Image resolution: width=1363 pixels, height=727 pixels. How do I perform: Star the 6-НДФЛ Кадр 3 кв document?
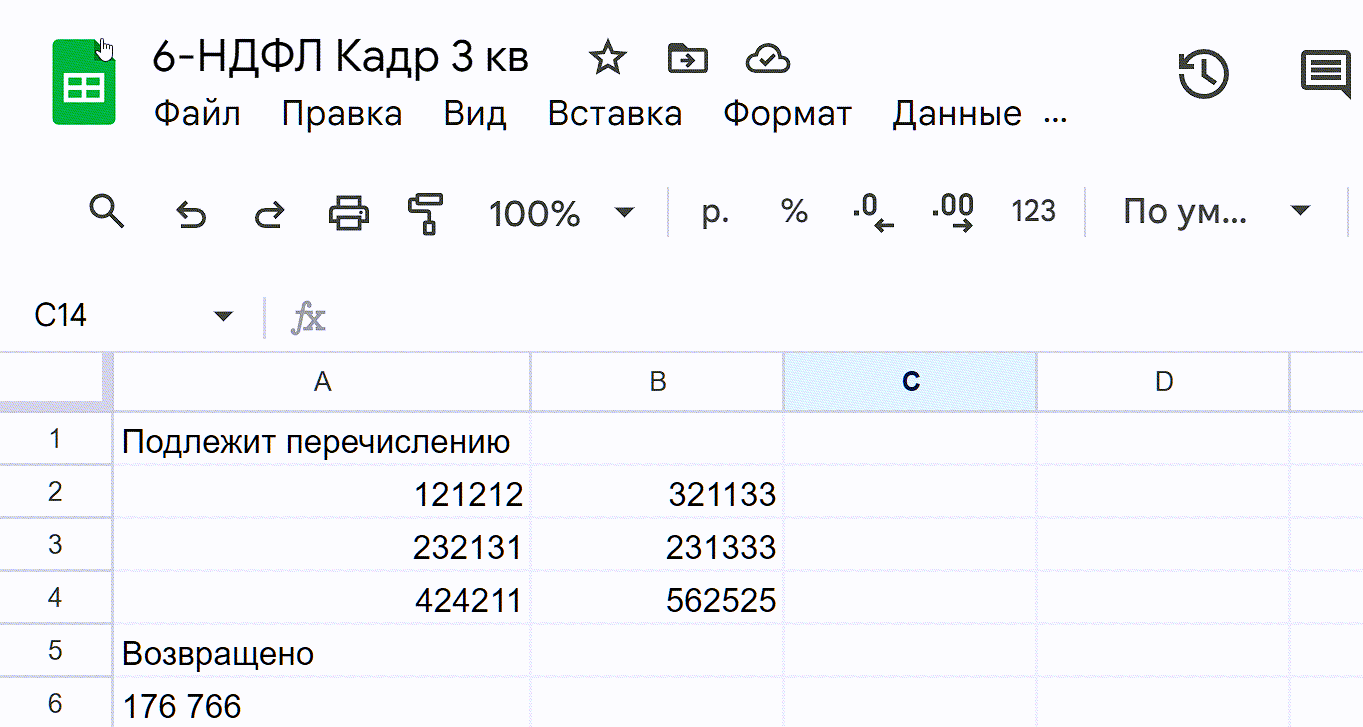pyautogui.click(x=606, y=59)
